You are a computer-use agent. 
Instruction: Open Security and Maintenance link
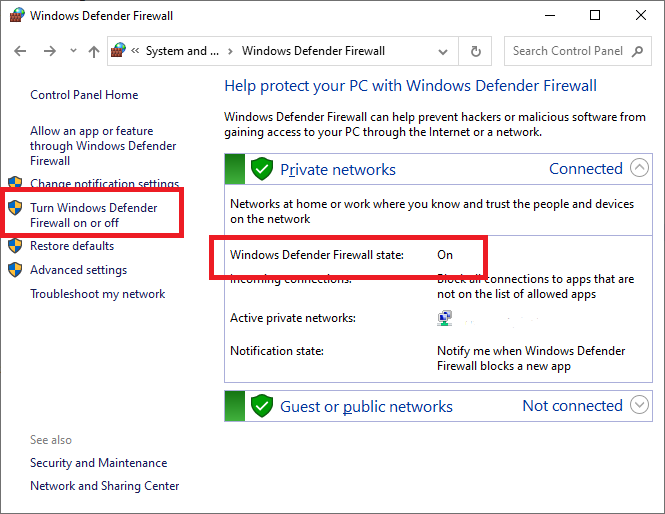pos(98,463)
